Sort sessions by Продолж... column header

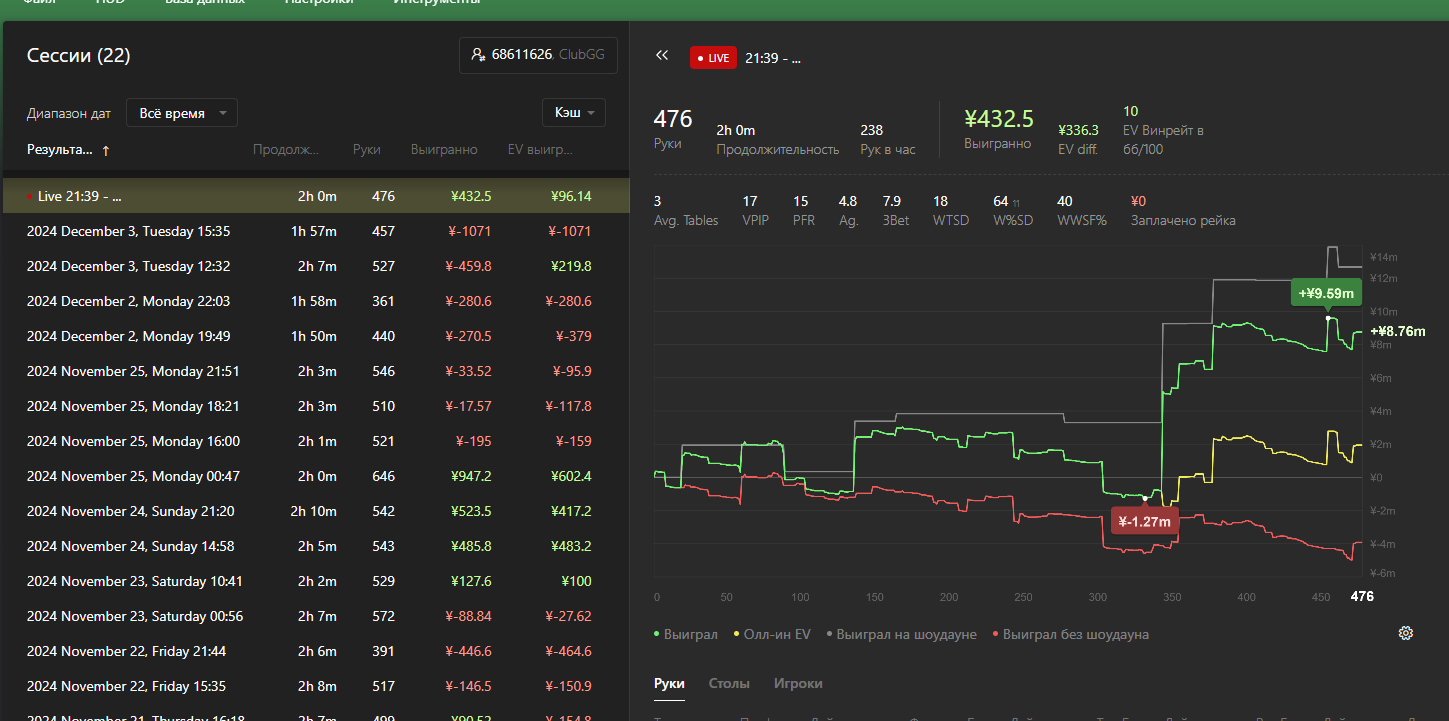286,150
